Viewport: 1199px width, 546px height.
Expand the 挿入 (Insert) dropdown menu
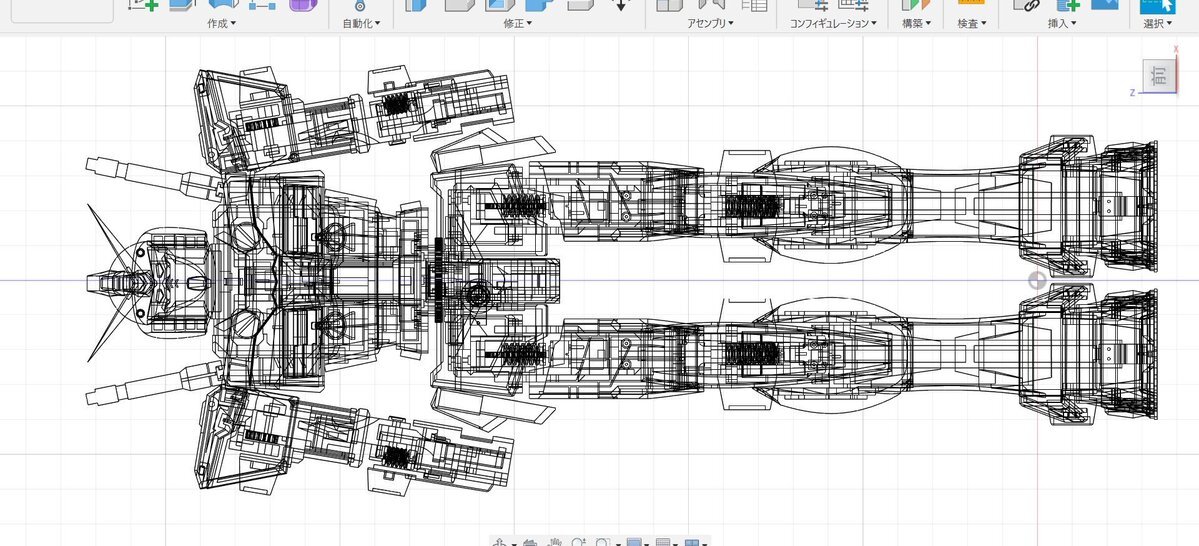(x=1062, y=23)
